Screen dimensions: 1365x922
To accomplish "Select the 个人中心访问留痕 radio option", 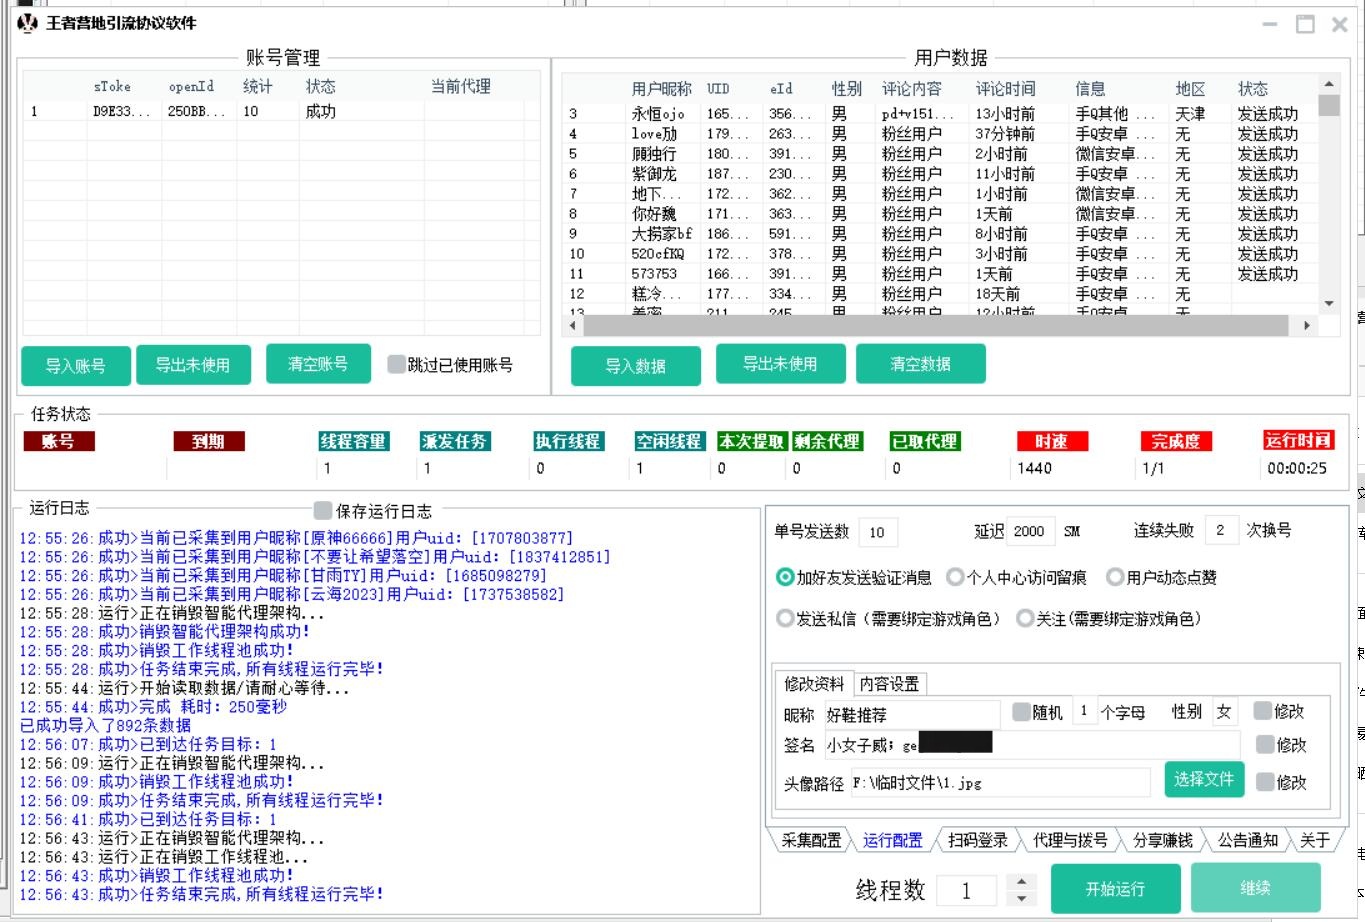I will 955,577.
